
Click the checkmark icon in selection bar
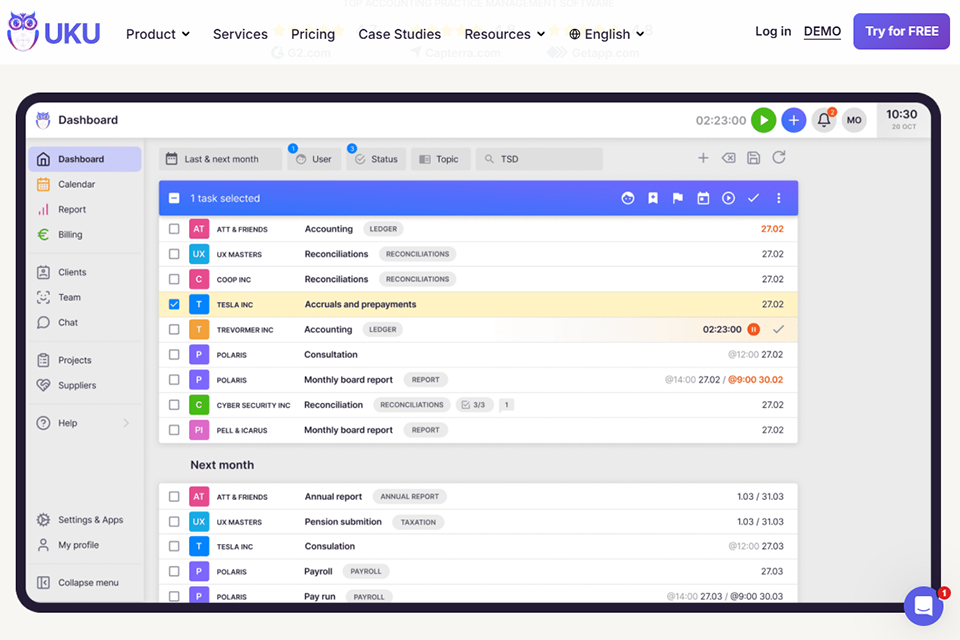(753, 198)
